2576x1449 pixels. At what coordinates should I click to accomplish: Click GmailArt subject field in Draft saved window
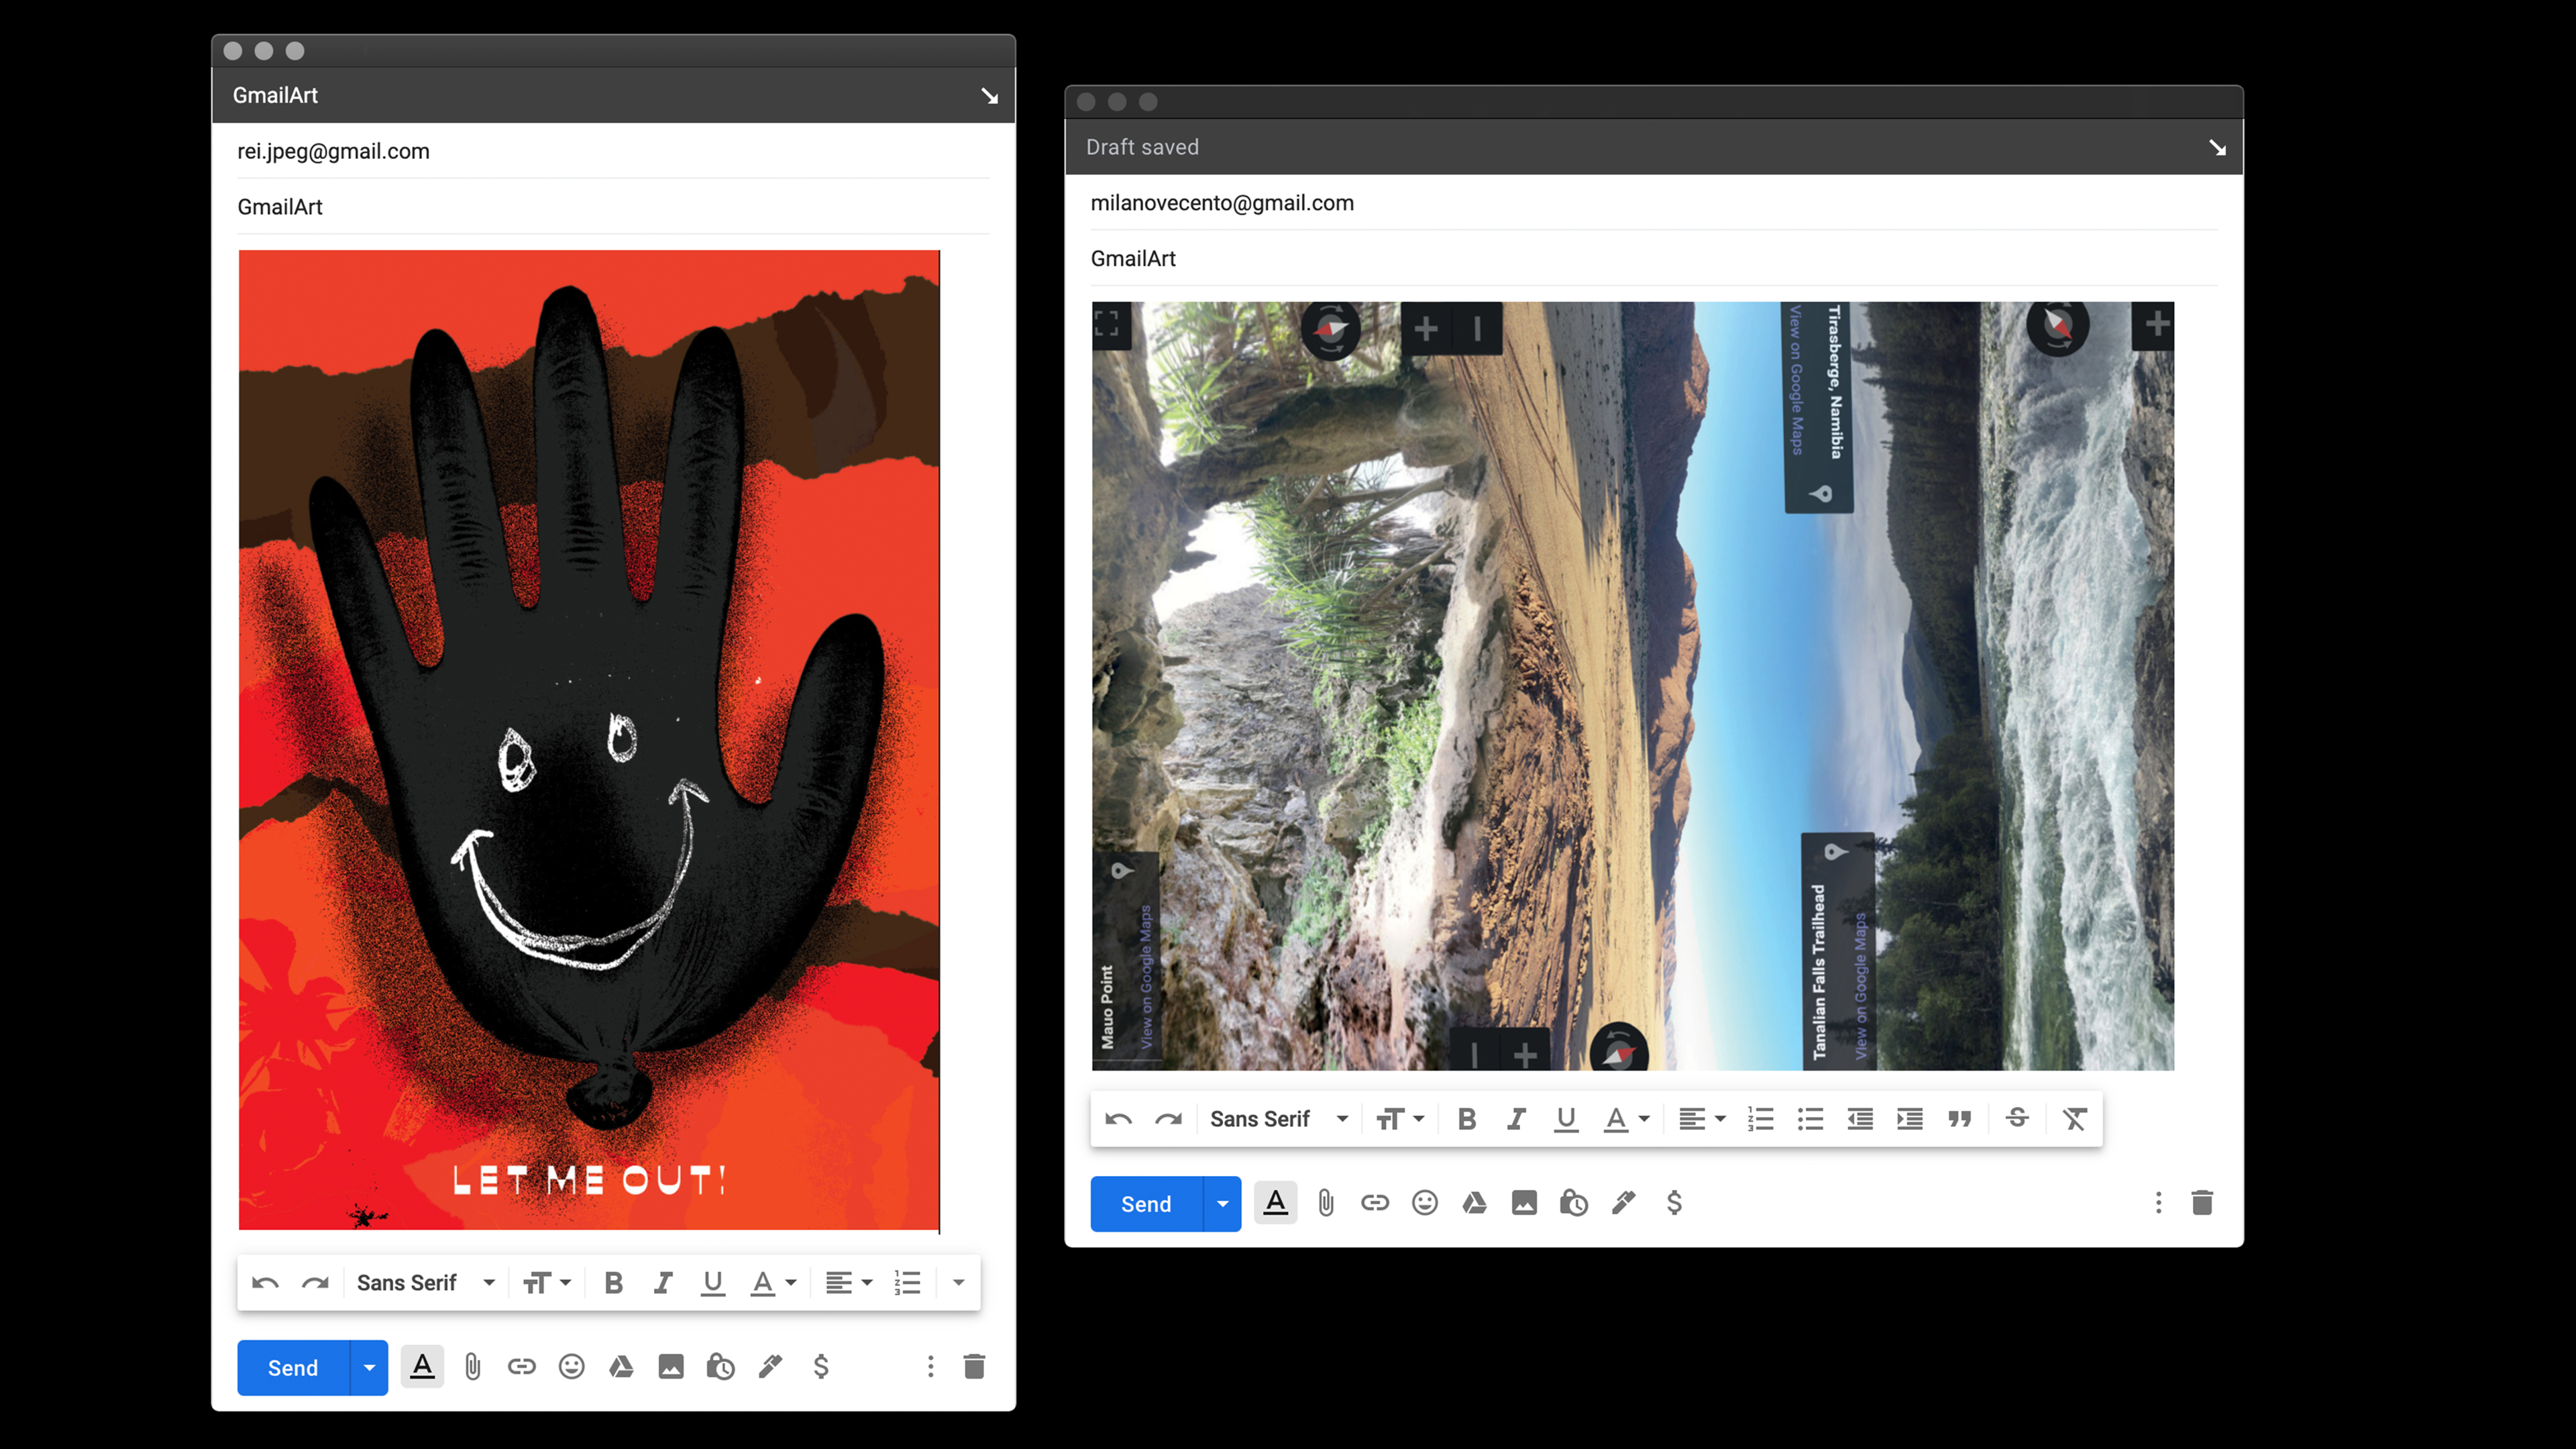coord(1654,258)
